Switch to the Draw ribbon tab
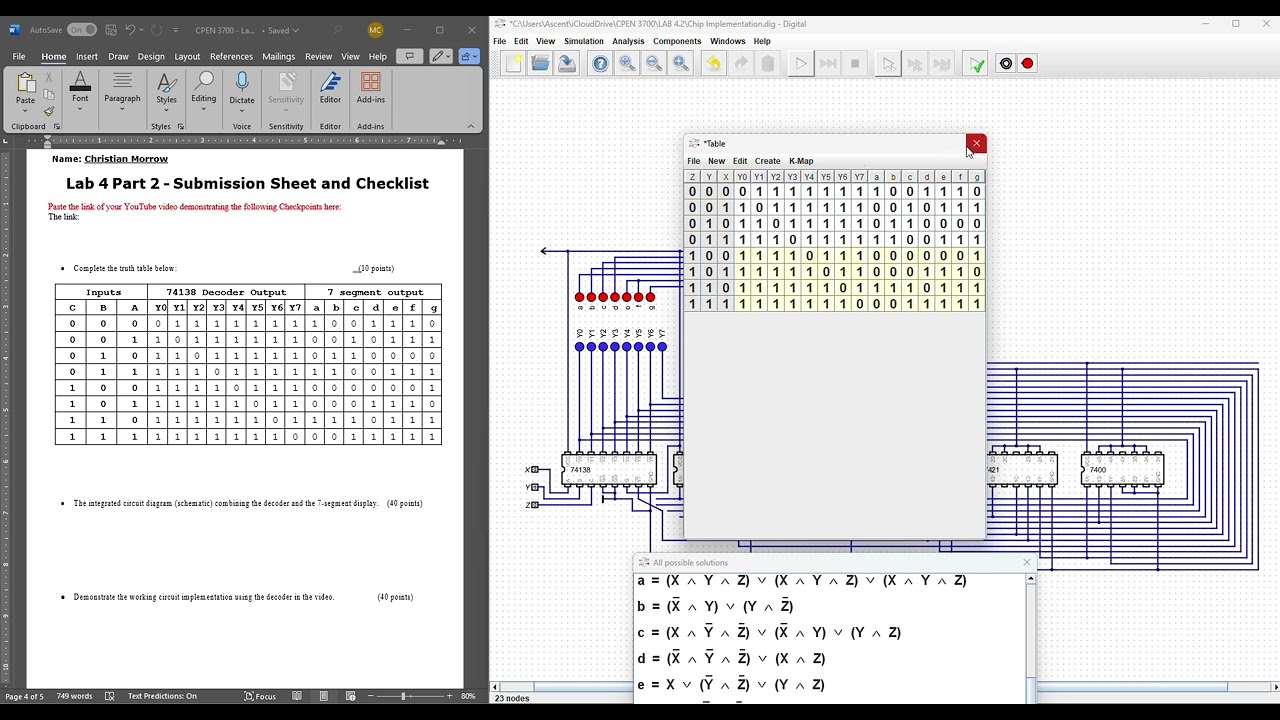Viewport: 1280px width, 720px height. point(118,57)
